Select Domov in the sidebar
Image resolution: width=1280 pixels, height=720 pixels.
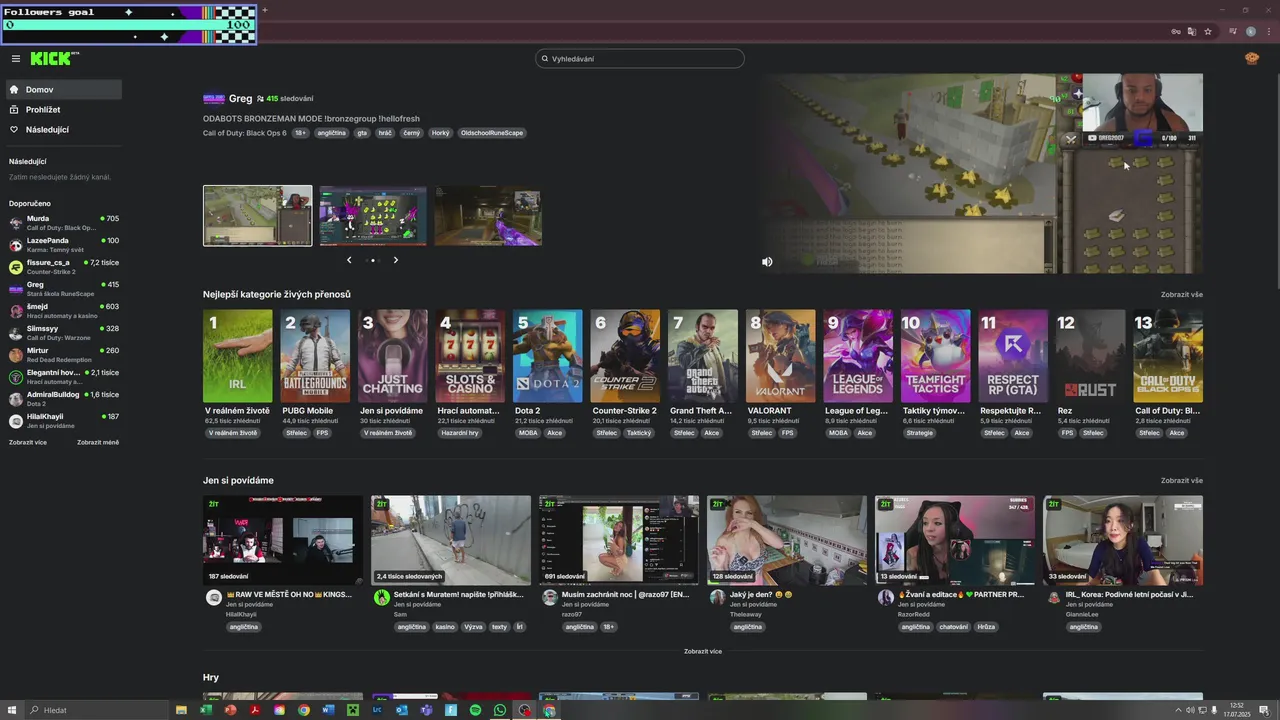[x=62, y=90]
